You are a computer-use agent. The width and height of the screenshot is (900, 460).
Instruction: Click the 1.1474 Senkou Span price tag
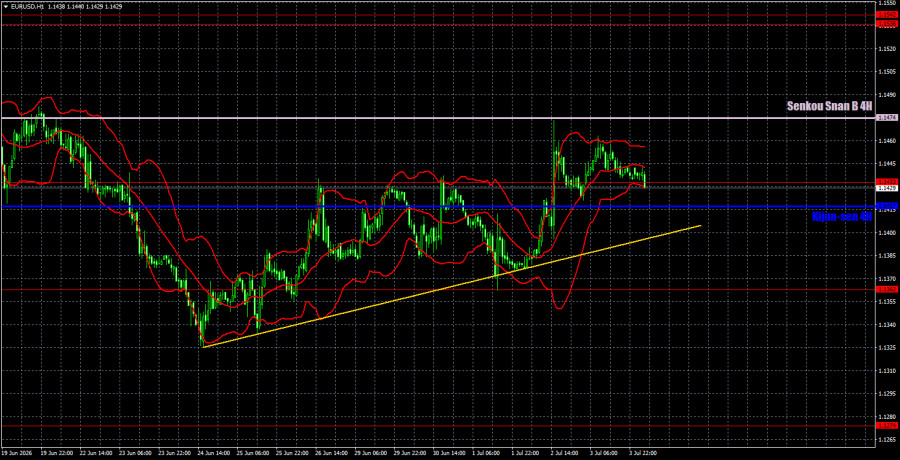pyautogui.click(x=885, y=118)
